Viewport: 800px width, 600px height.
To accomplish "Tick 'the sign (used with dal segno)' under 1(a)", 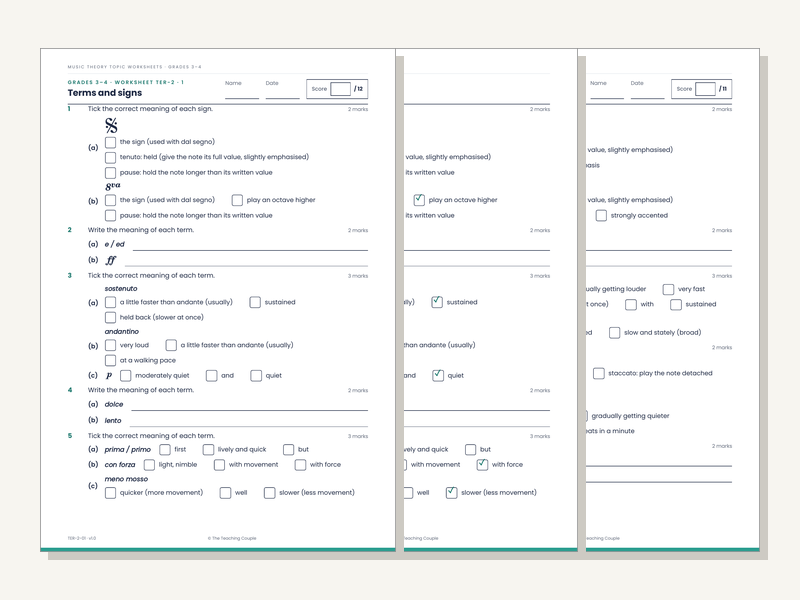I will click(x=110, y=142).
